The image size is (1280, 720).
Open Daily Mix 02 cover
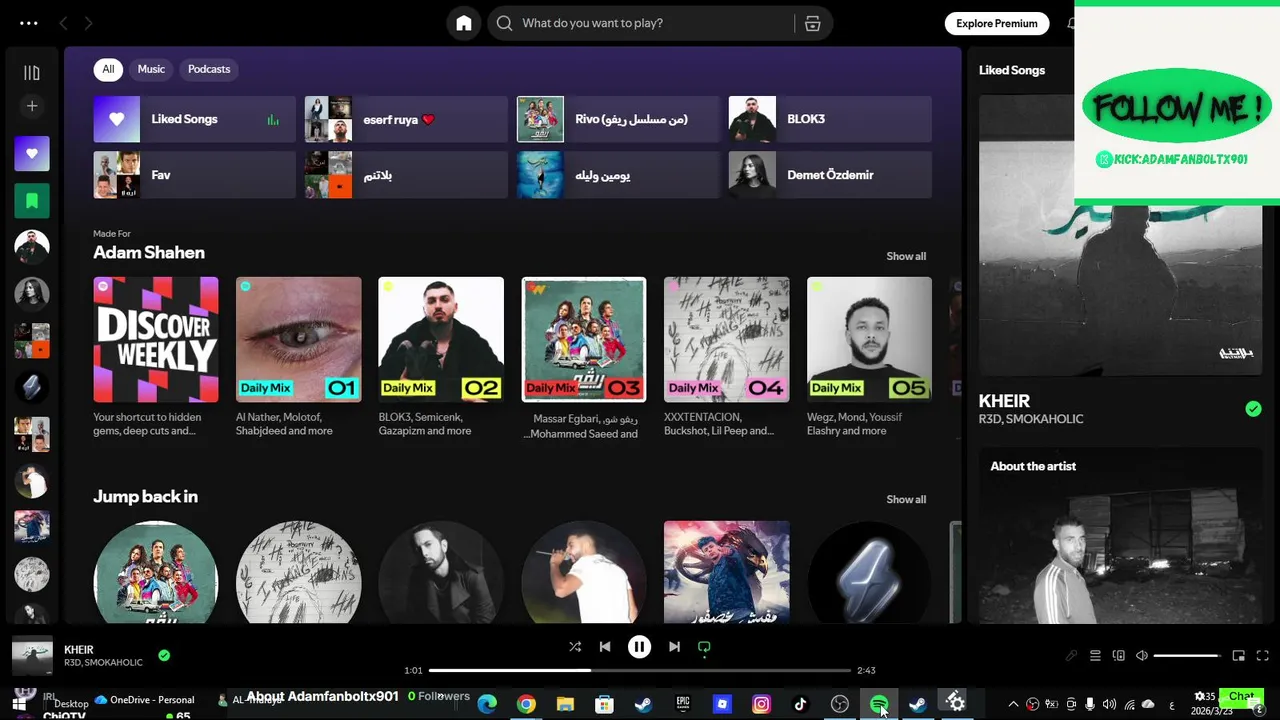(441, 340)
